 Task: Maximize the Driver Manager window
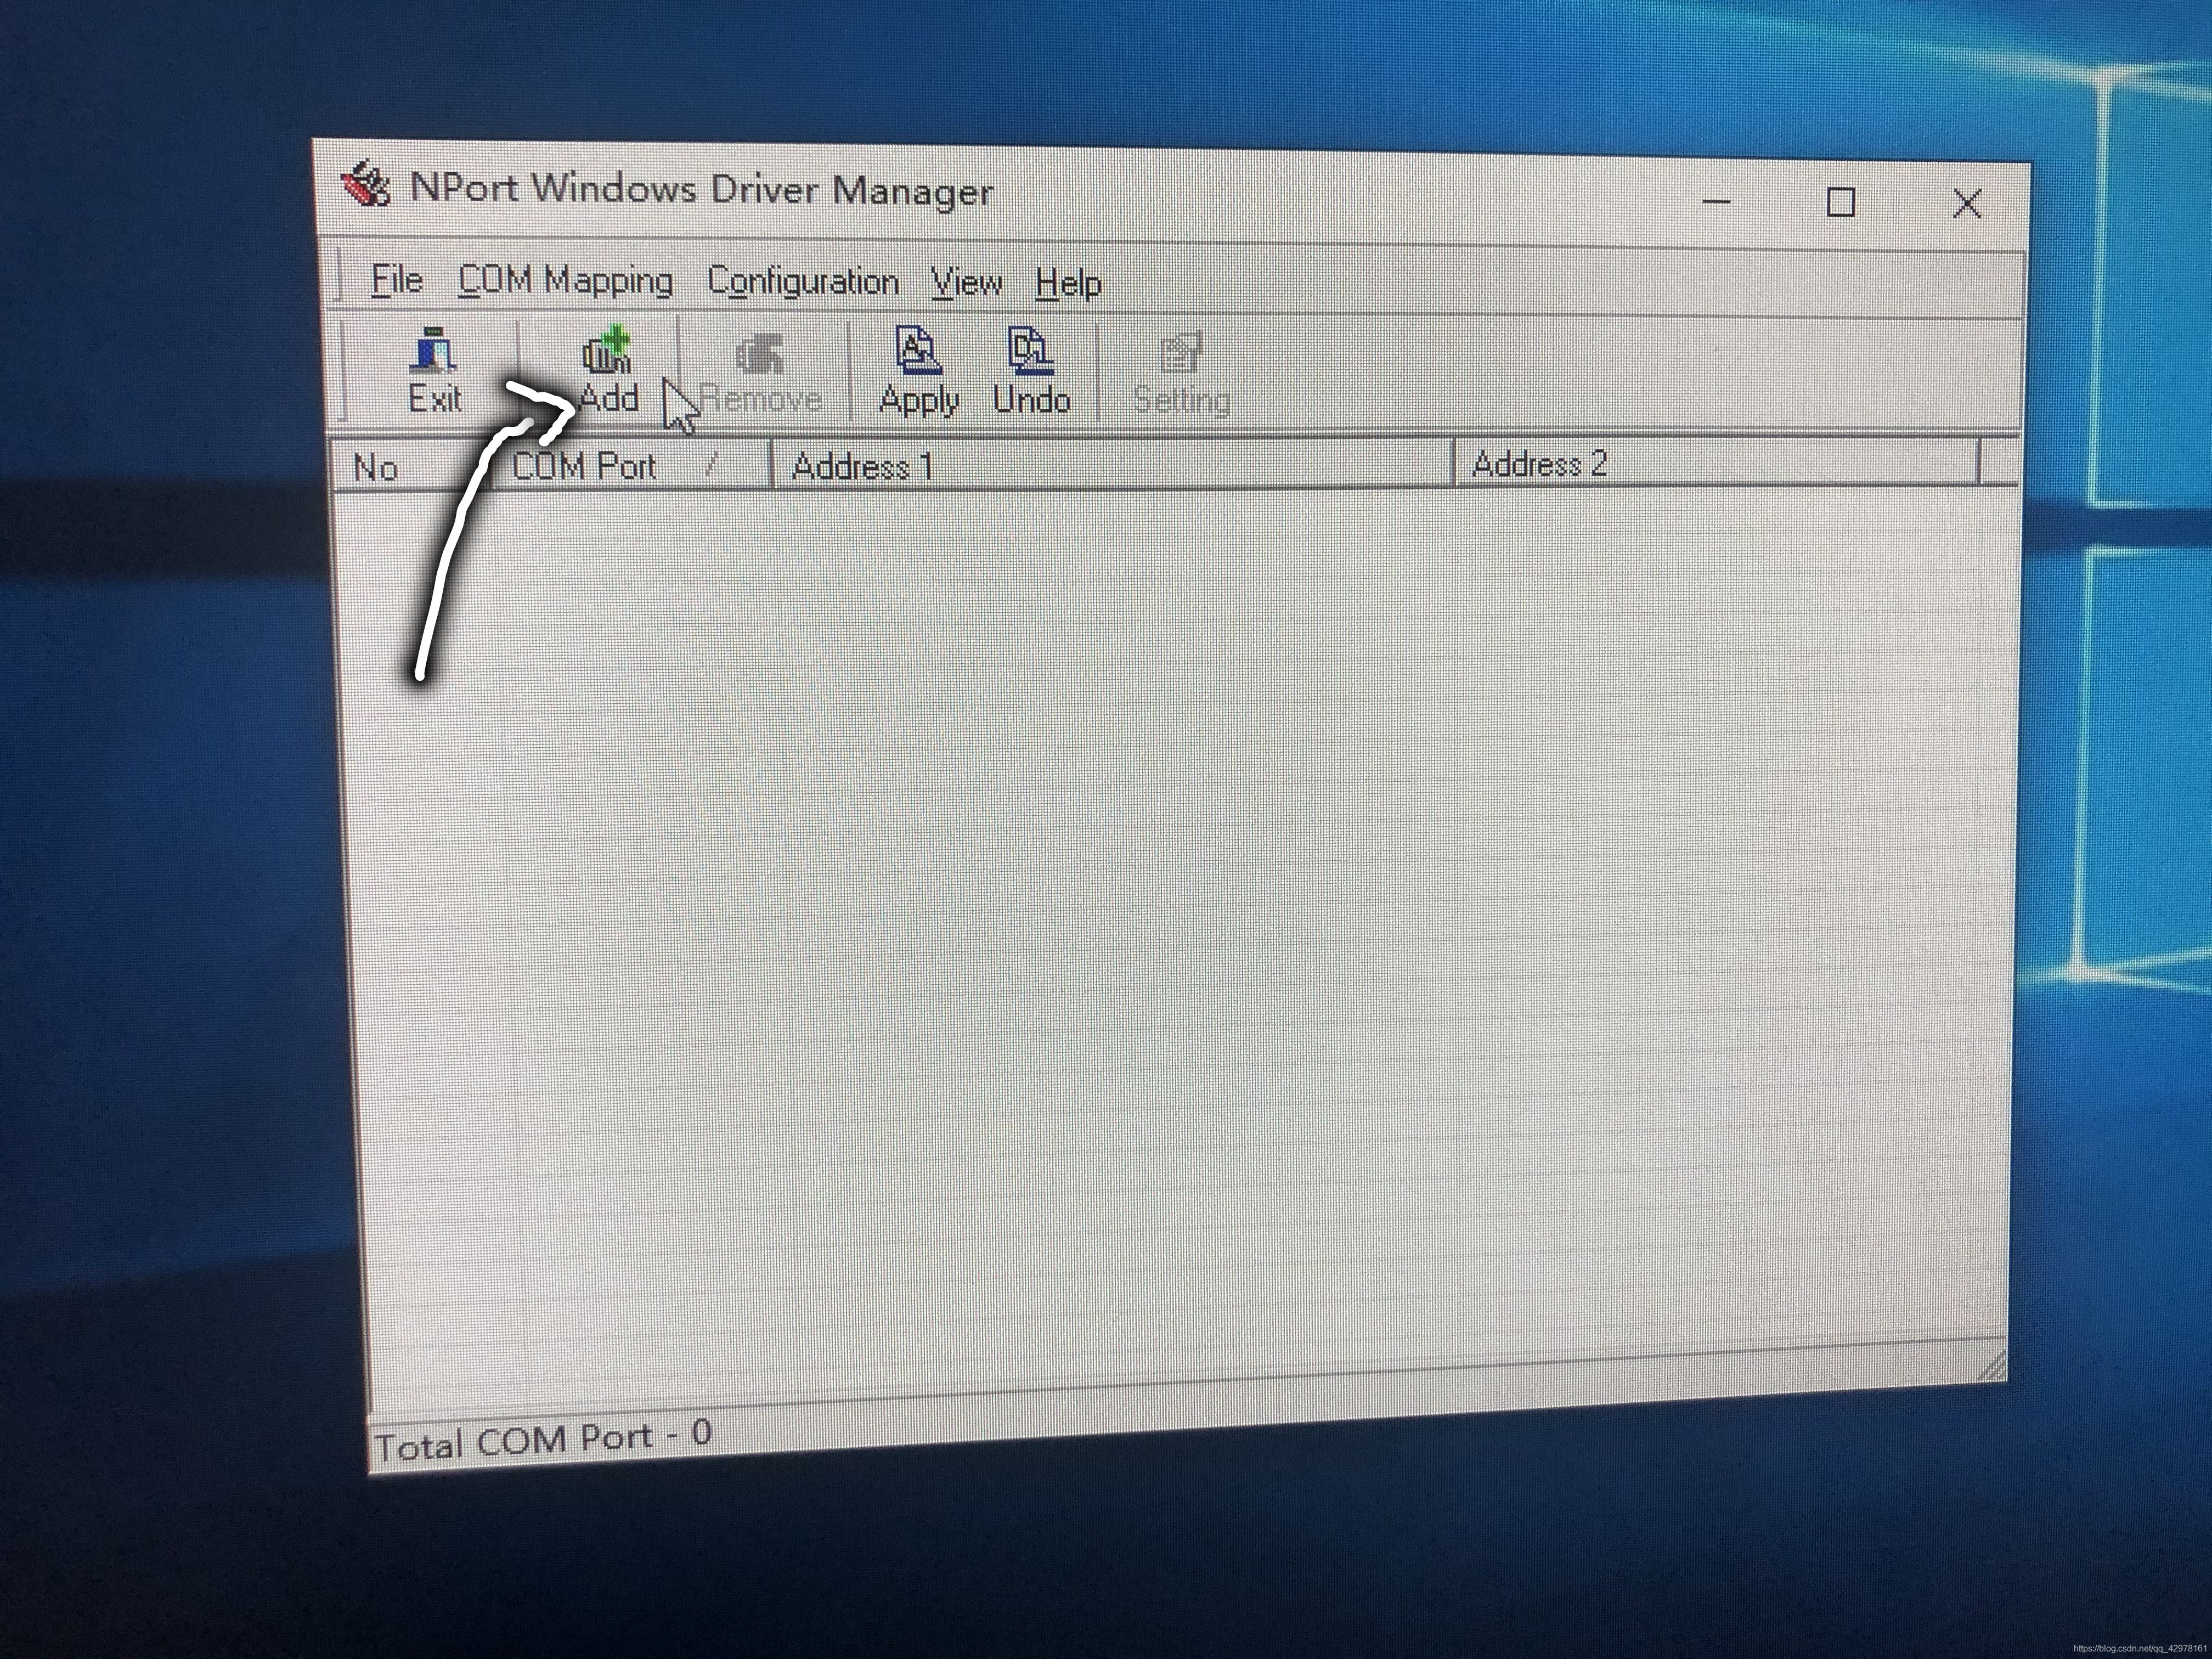[x=1841, y=203]
